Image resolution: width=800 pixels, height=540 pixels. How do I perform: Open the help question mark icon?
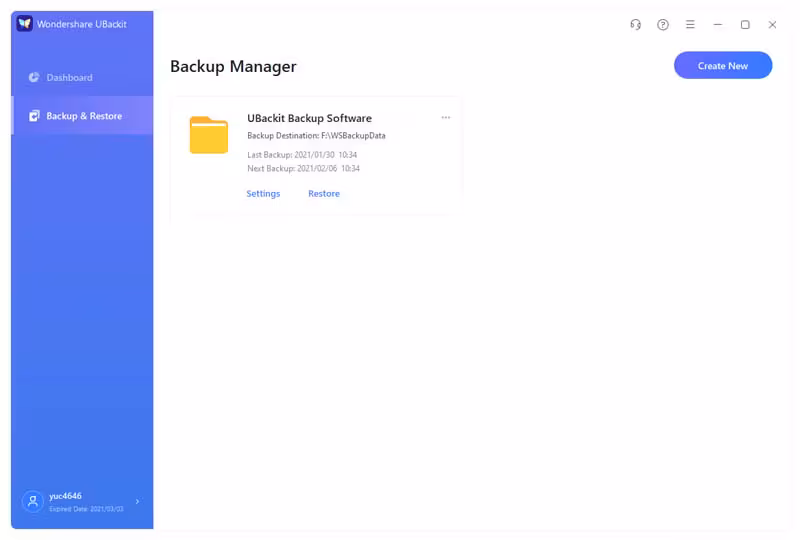[x=663, y=24]
